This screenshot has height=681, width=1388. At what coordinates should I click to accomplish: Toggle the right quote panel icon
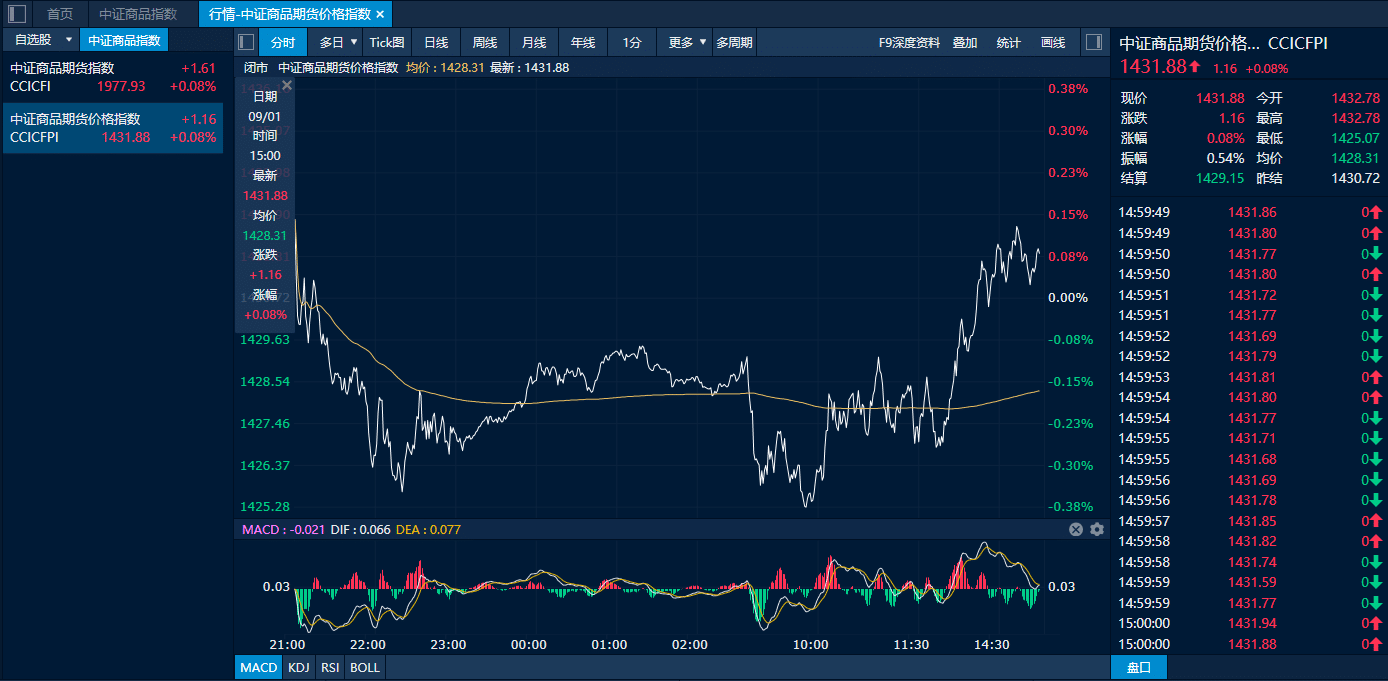pos(1093,42)
